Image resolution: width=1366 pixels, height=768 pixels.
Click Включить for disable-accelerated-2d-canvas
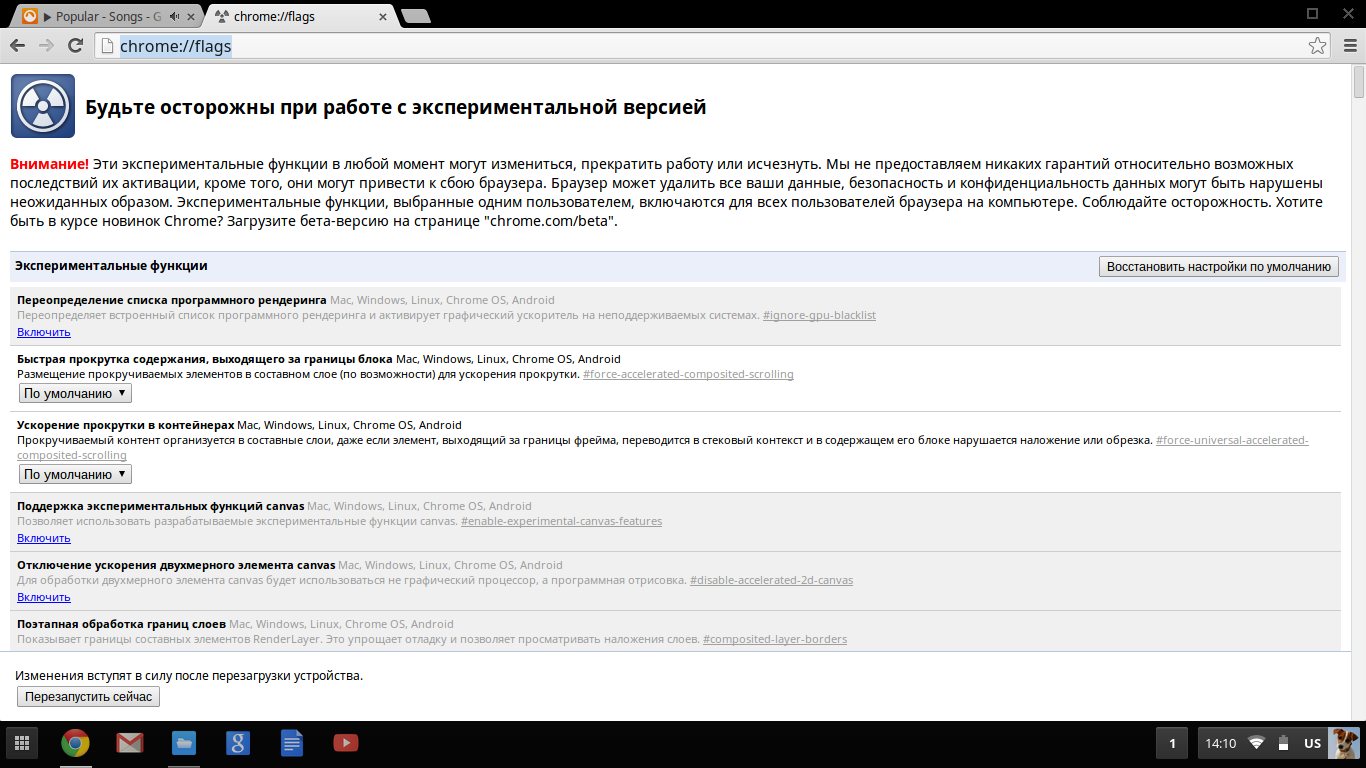point(44,597)
